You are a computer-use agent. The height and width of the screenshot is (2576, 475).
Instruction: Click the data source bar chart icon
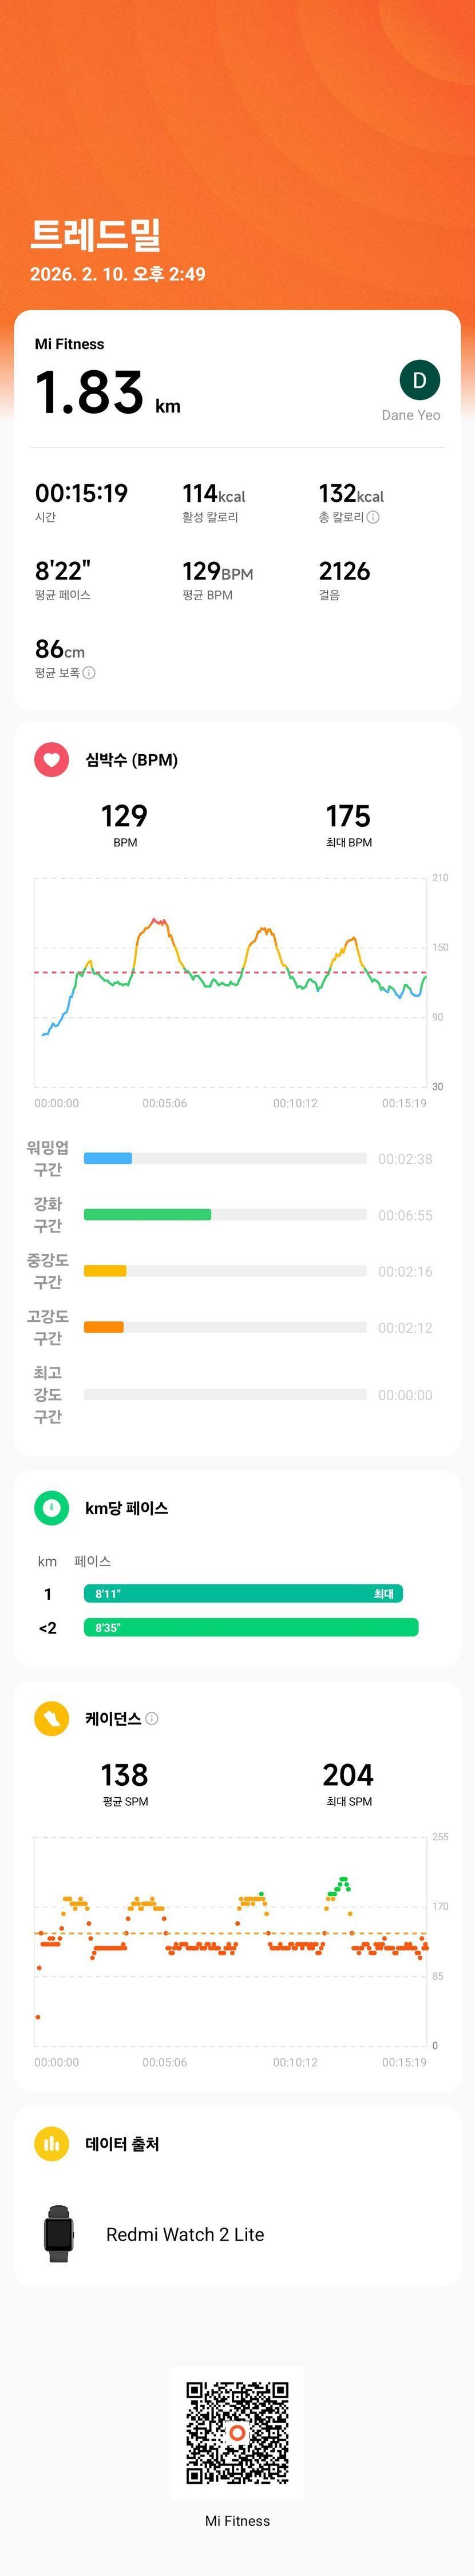[52, 2143]
